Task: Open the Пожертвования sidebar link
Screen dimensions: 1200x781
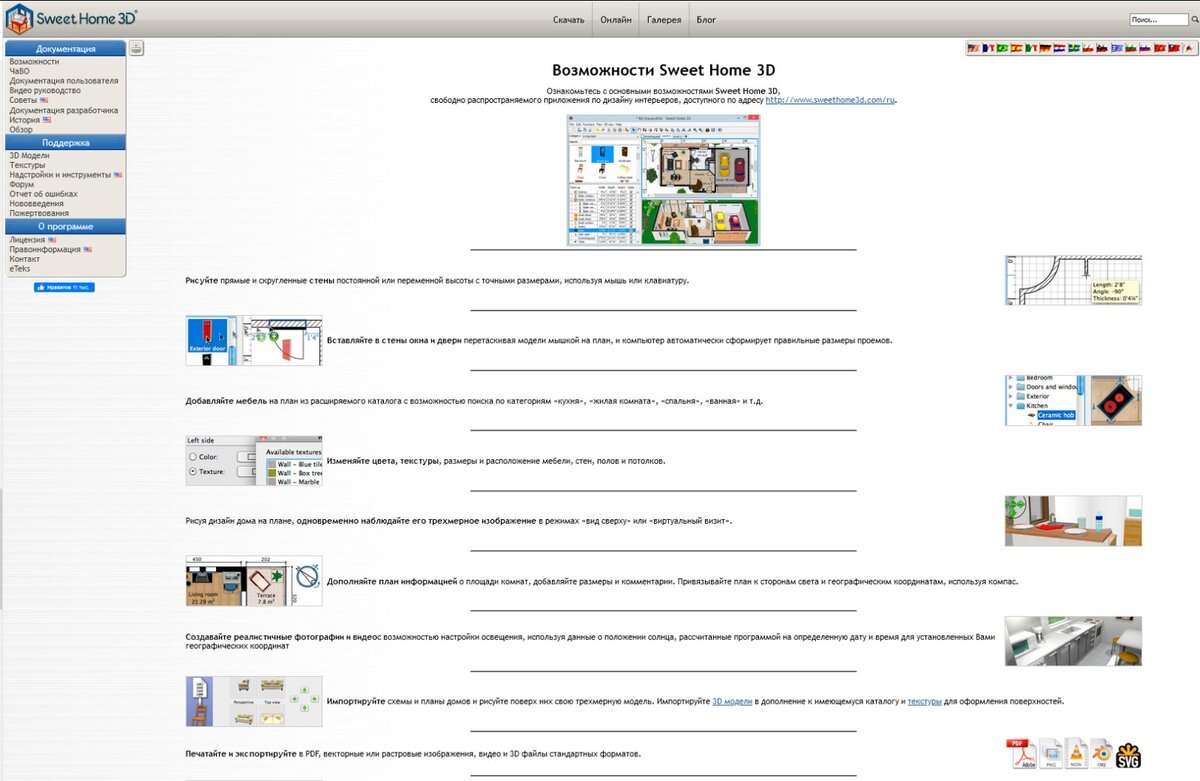Action: click(x=39, y=213)
